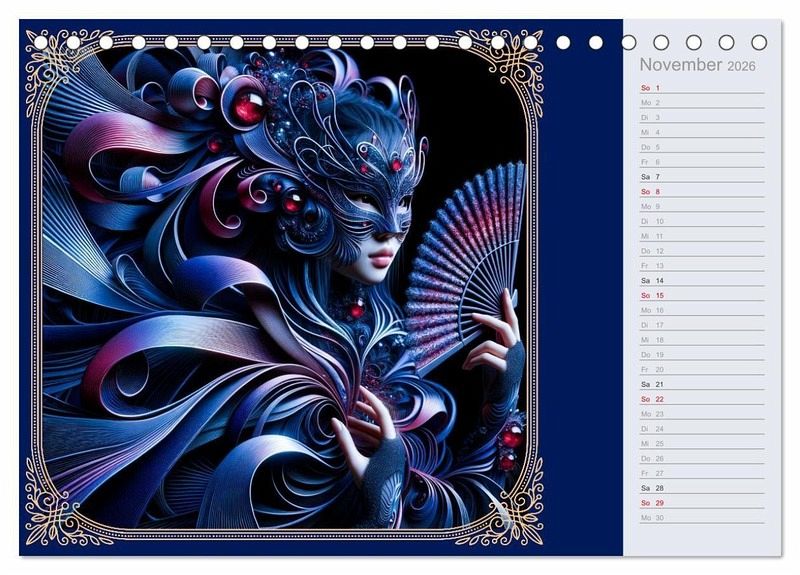800x575 pixels.
Task: Select the date row Do 26
Action: (702, 458)
